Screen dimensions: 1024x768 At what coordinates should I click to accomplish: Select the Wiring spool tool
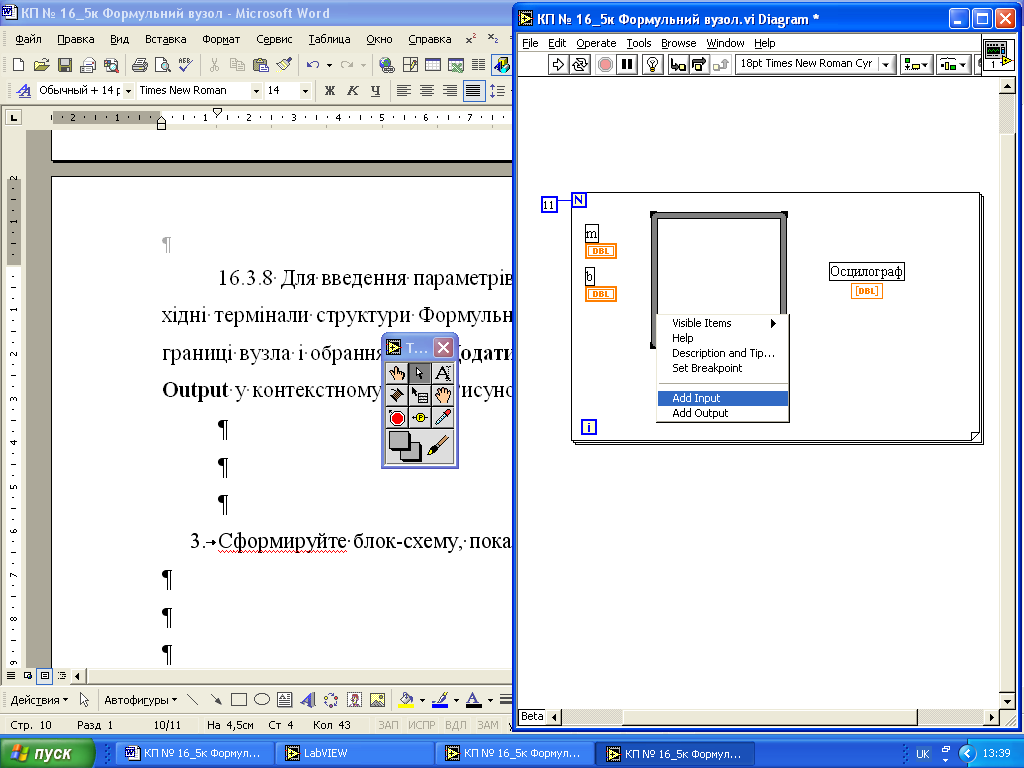click(x=397, y=395)
